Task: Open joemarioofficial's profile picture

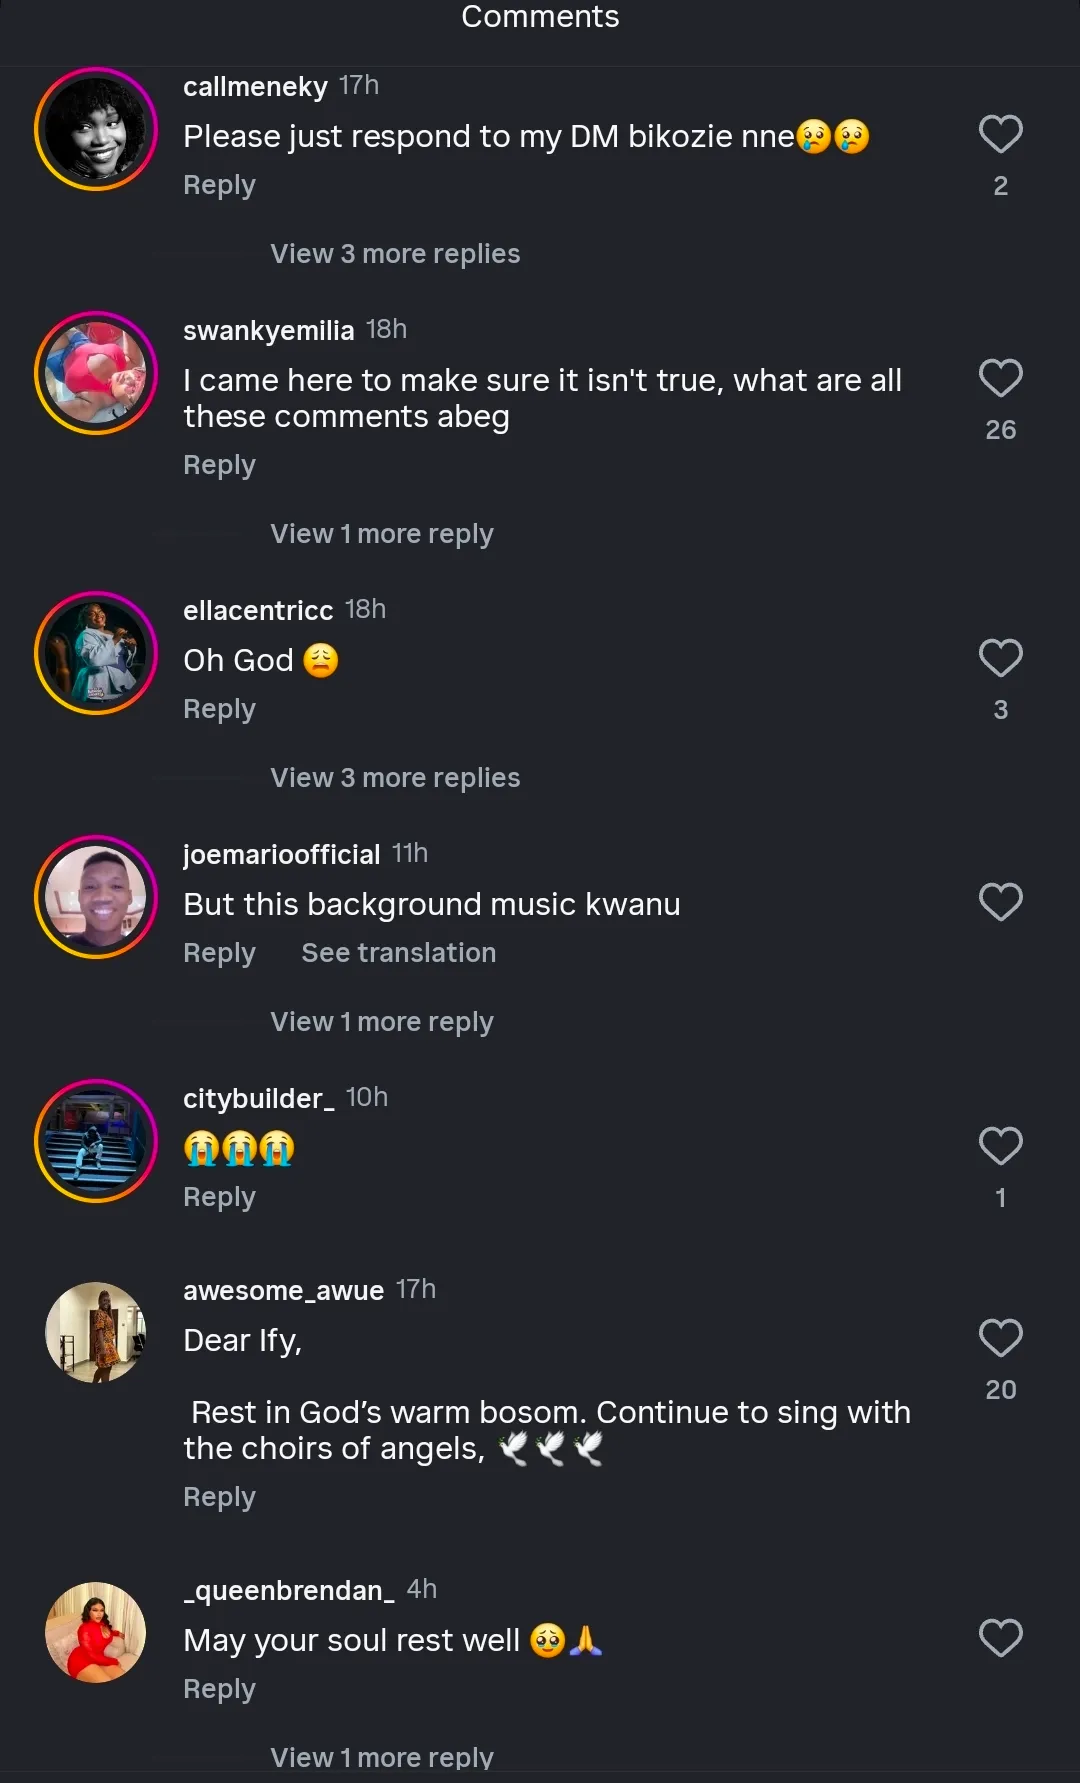Action: tap(96, 897)
